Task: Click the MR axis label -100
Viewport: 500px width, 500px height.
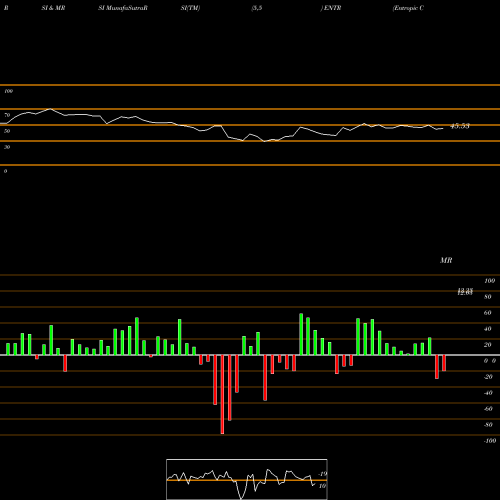Action: coord(489,441)
